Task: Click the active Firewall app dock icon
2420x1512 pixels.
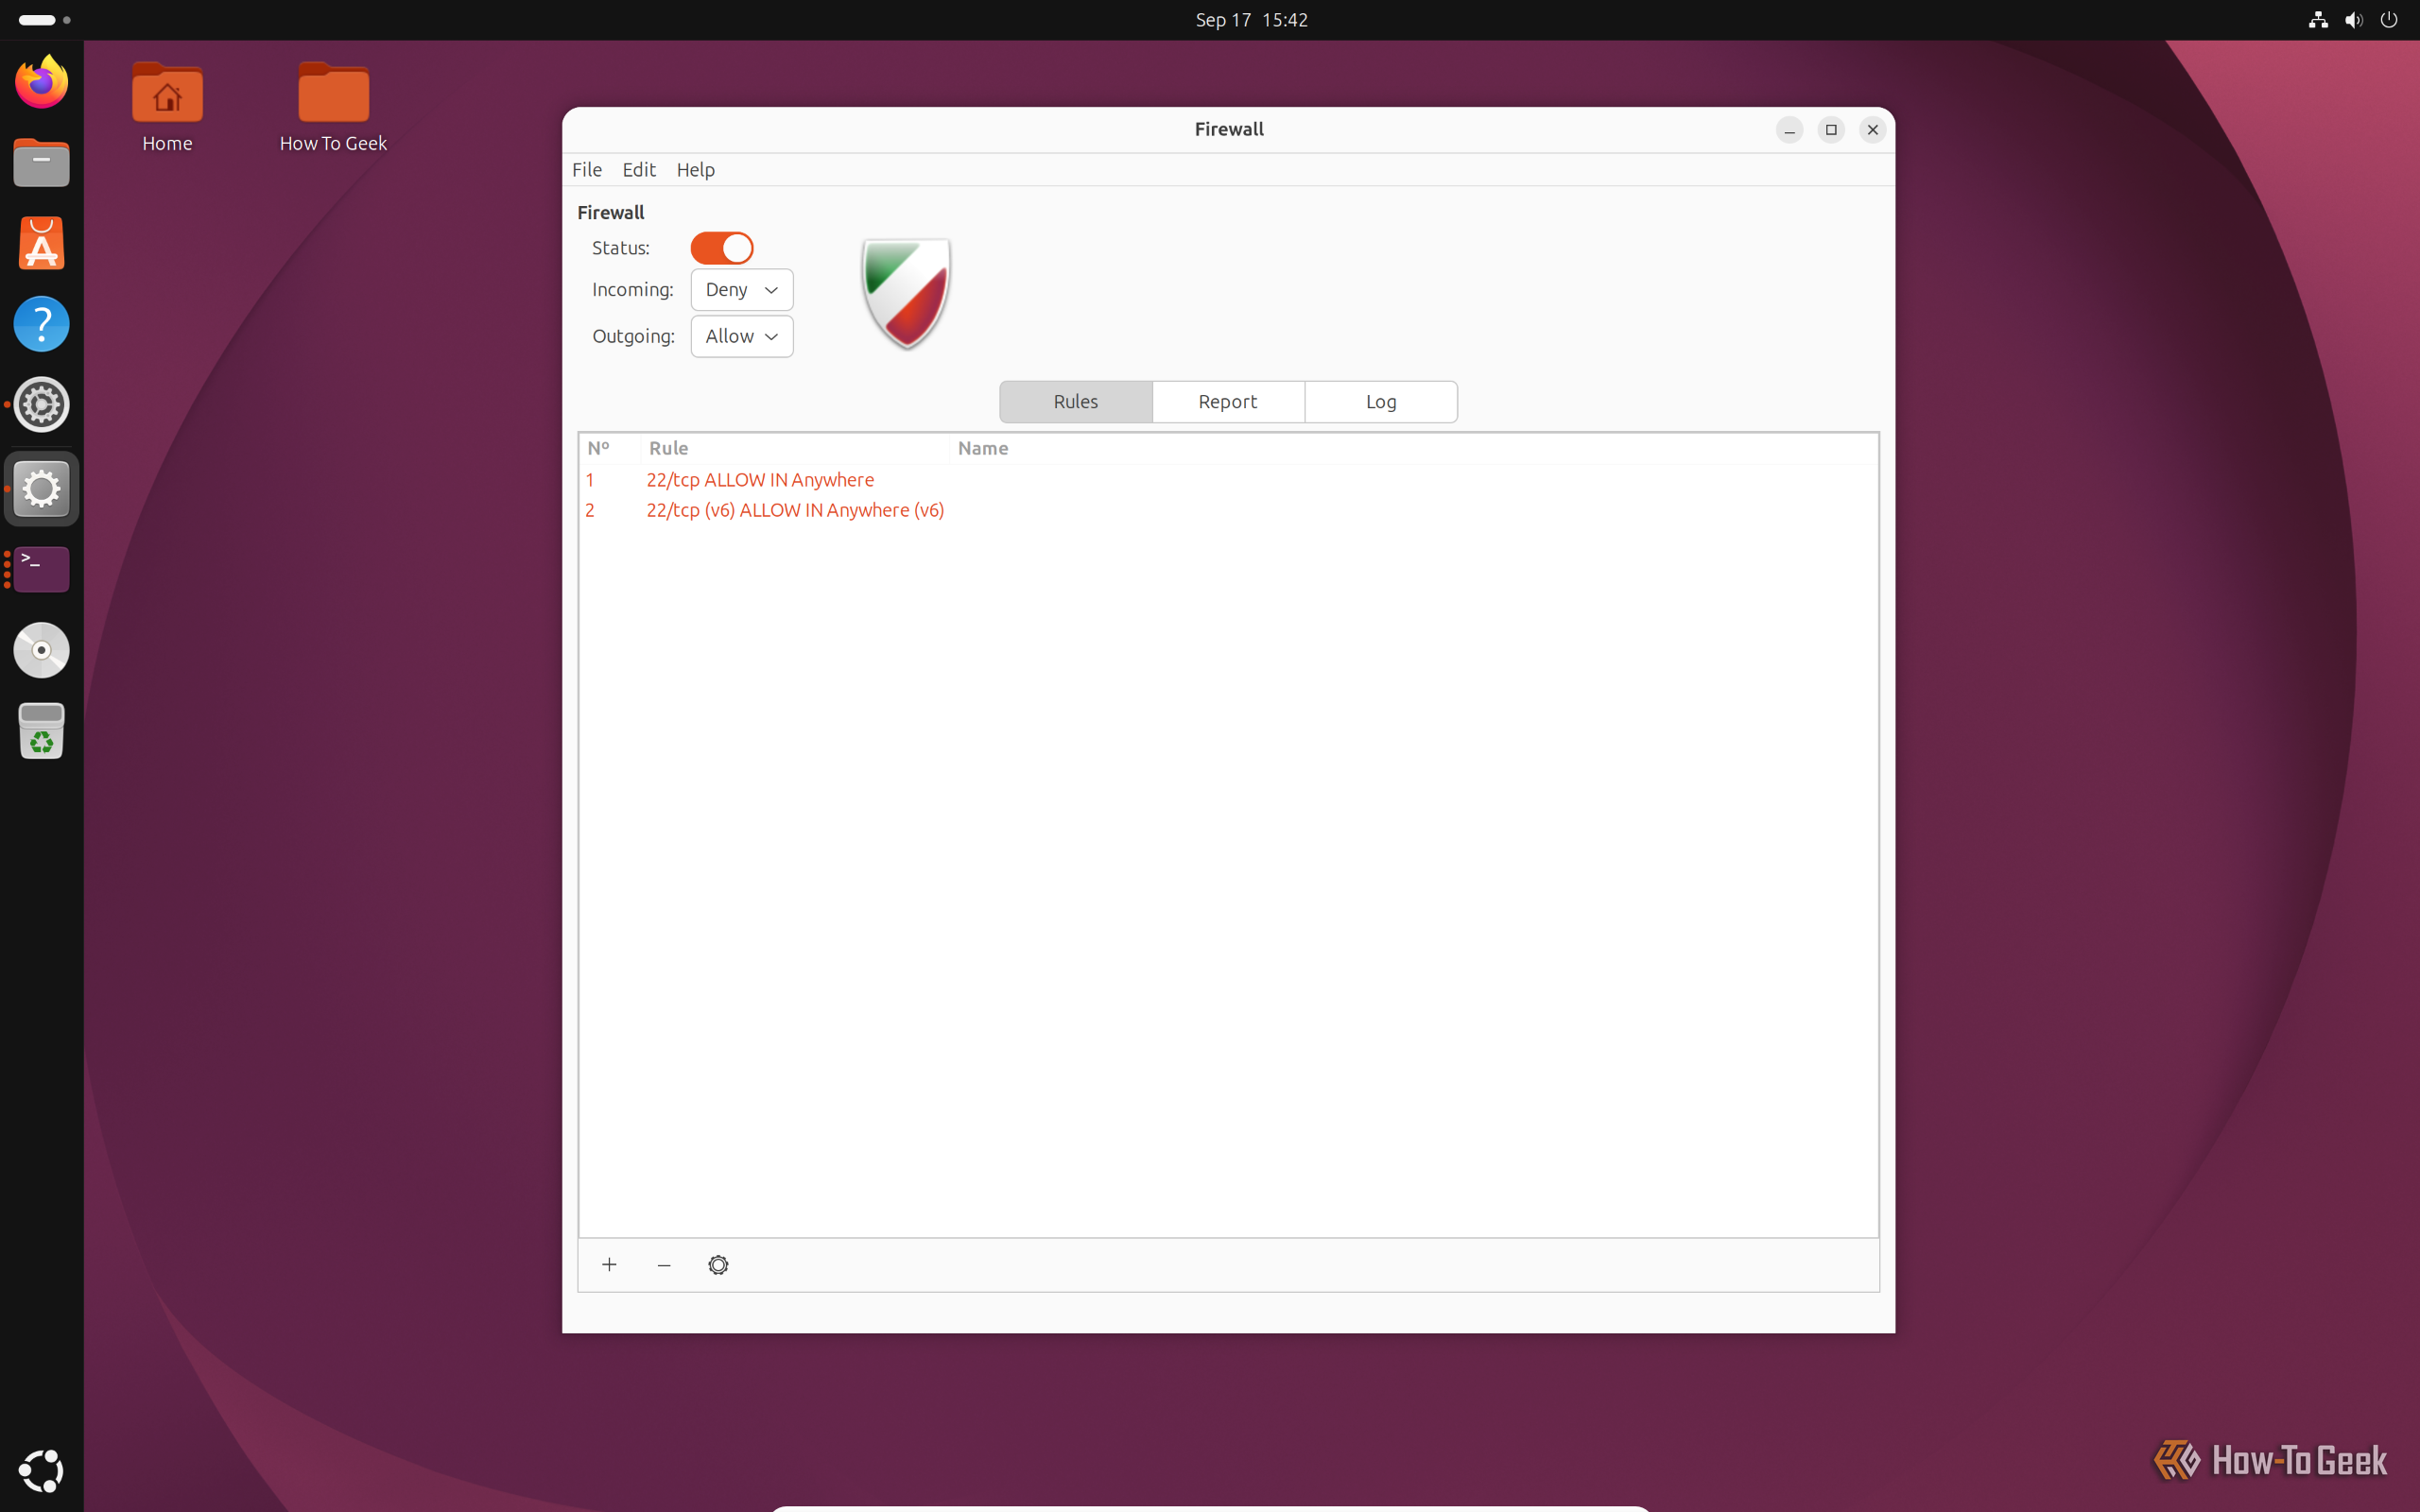Action: [41, 489]
